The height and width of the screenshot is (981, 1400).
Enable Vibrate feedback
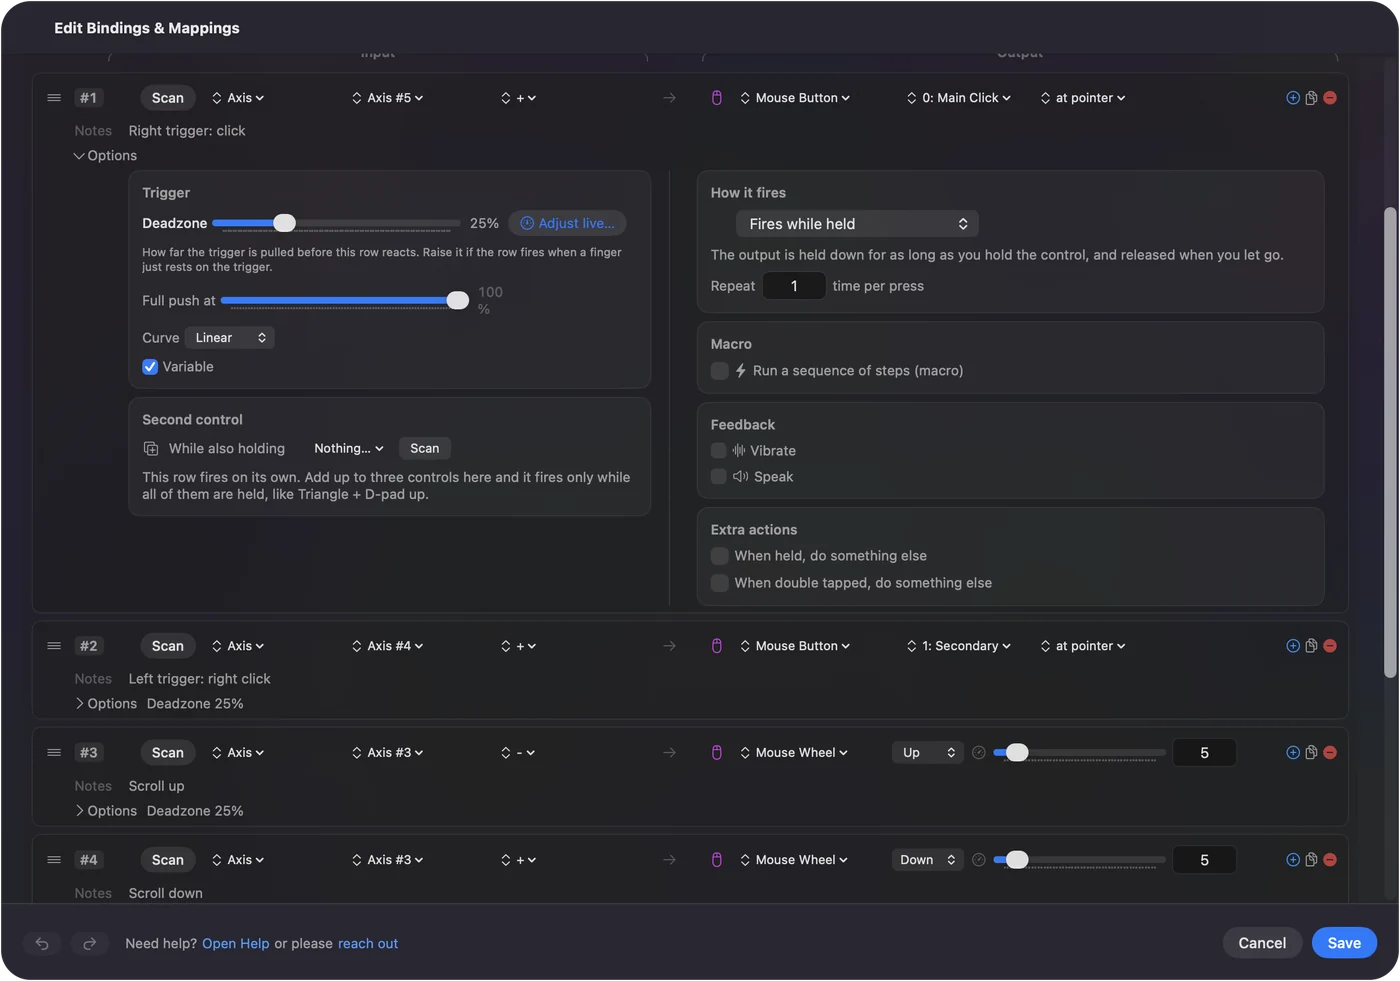tap(719, 451)
